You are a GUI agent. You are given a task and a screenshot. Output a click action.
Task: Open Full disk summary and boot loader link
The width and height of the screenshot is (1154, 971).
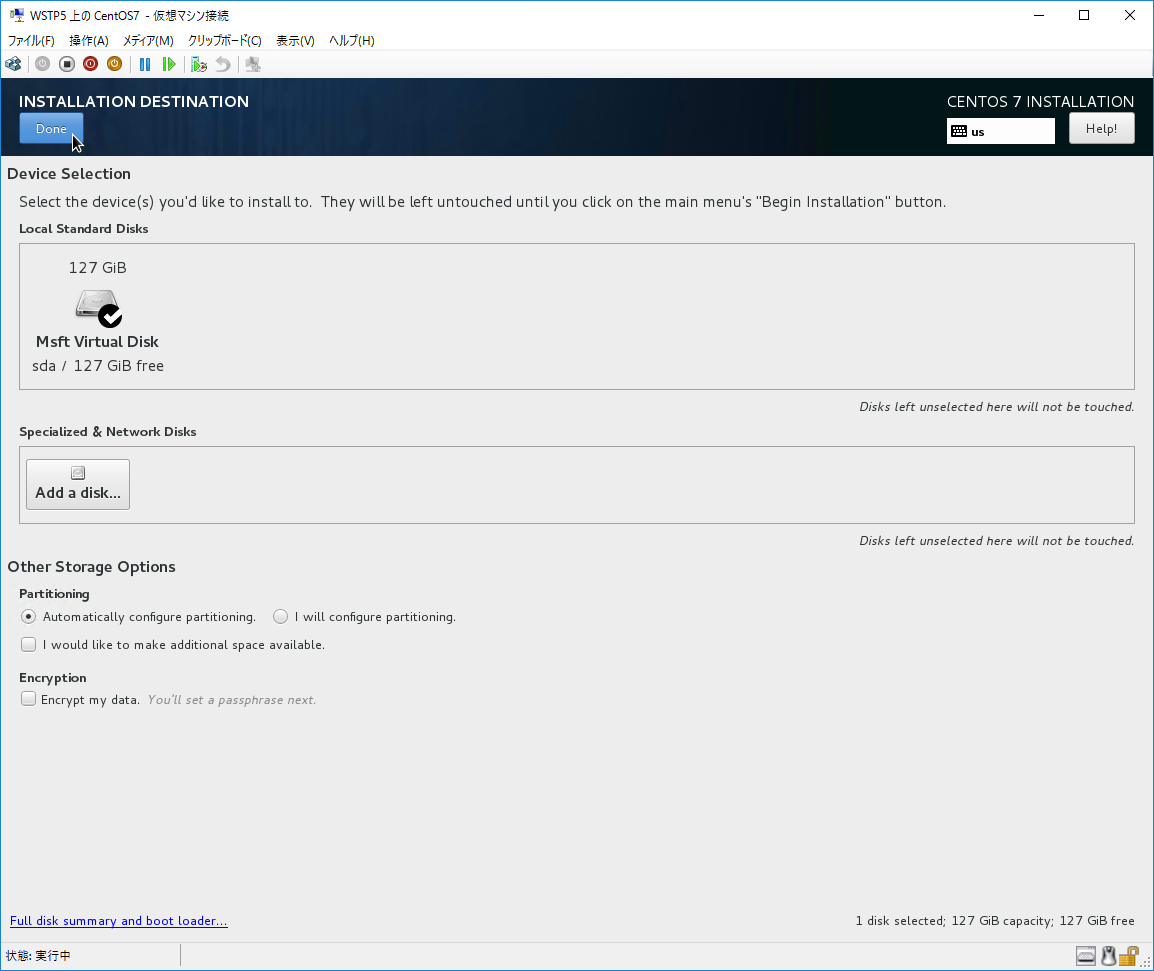[118, 921]
